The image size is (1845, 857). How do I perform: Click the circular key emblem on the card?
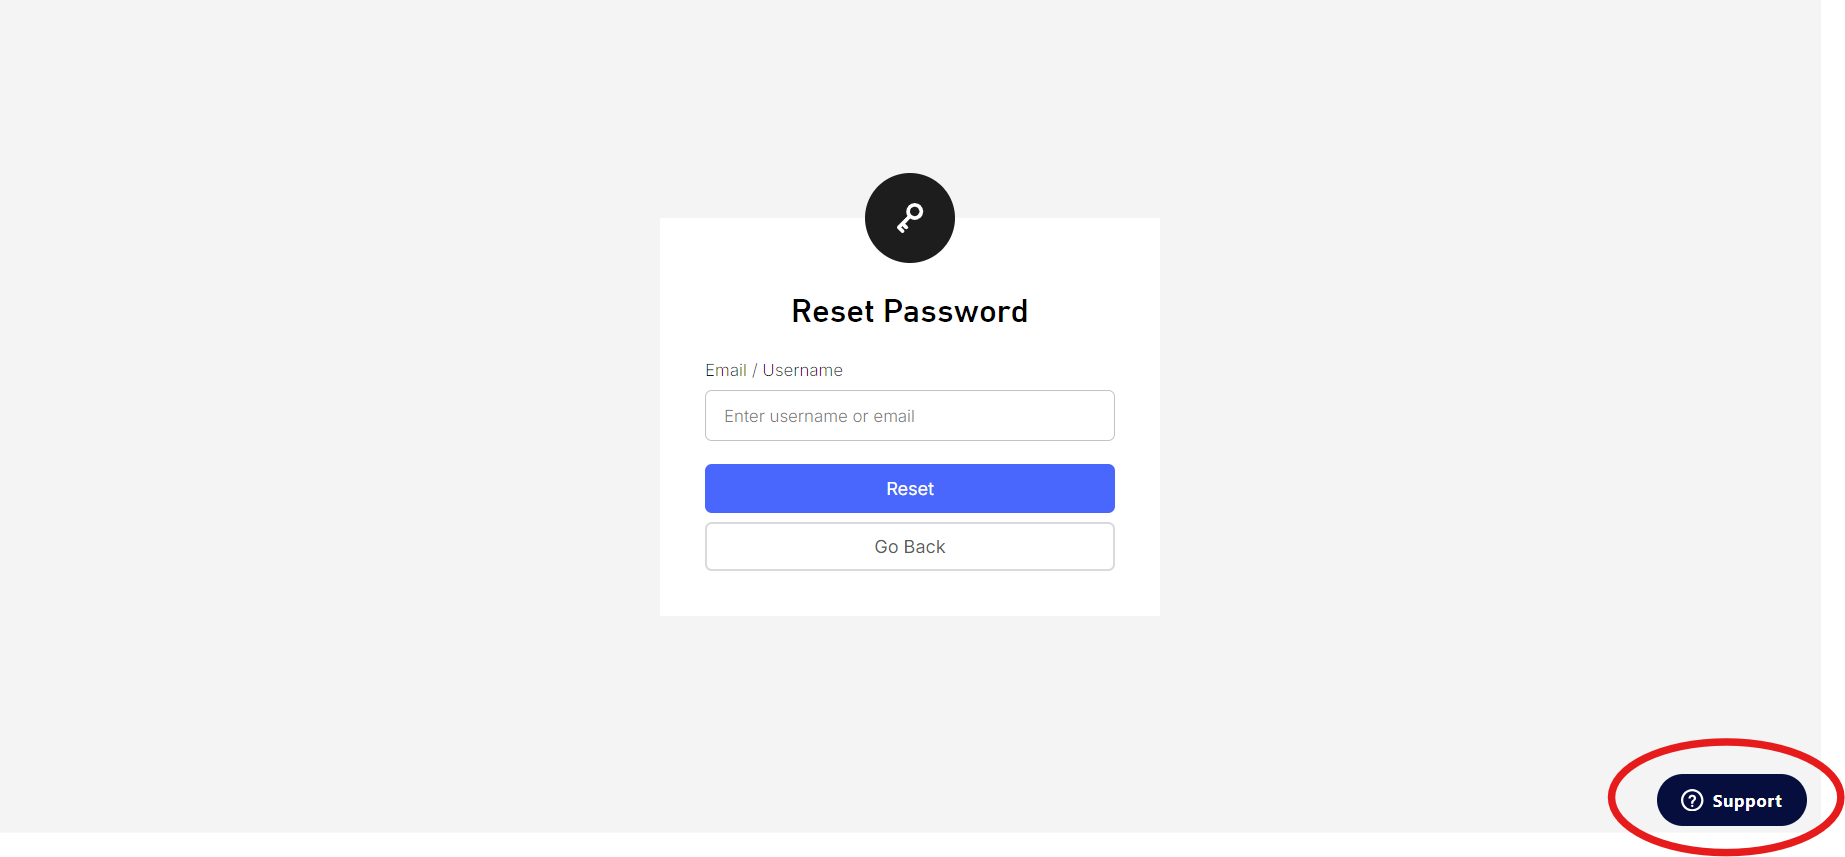coord(909,217)
